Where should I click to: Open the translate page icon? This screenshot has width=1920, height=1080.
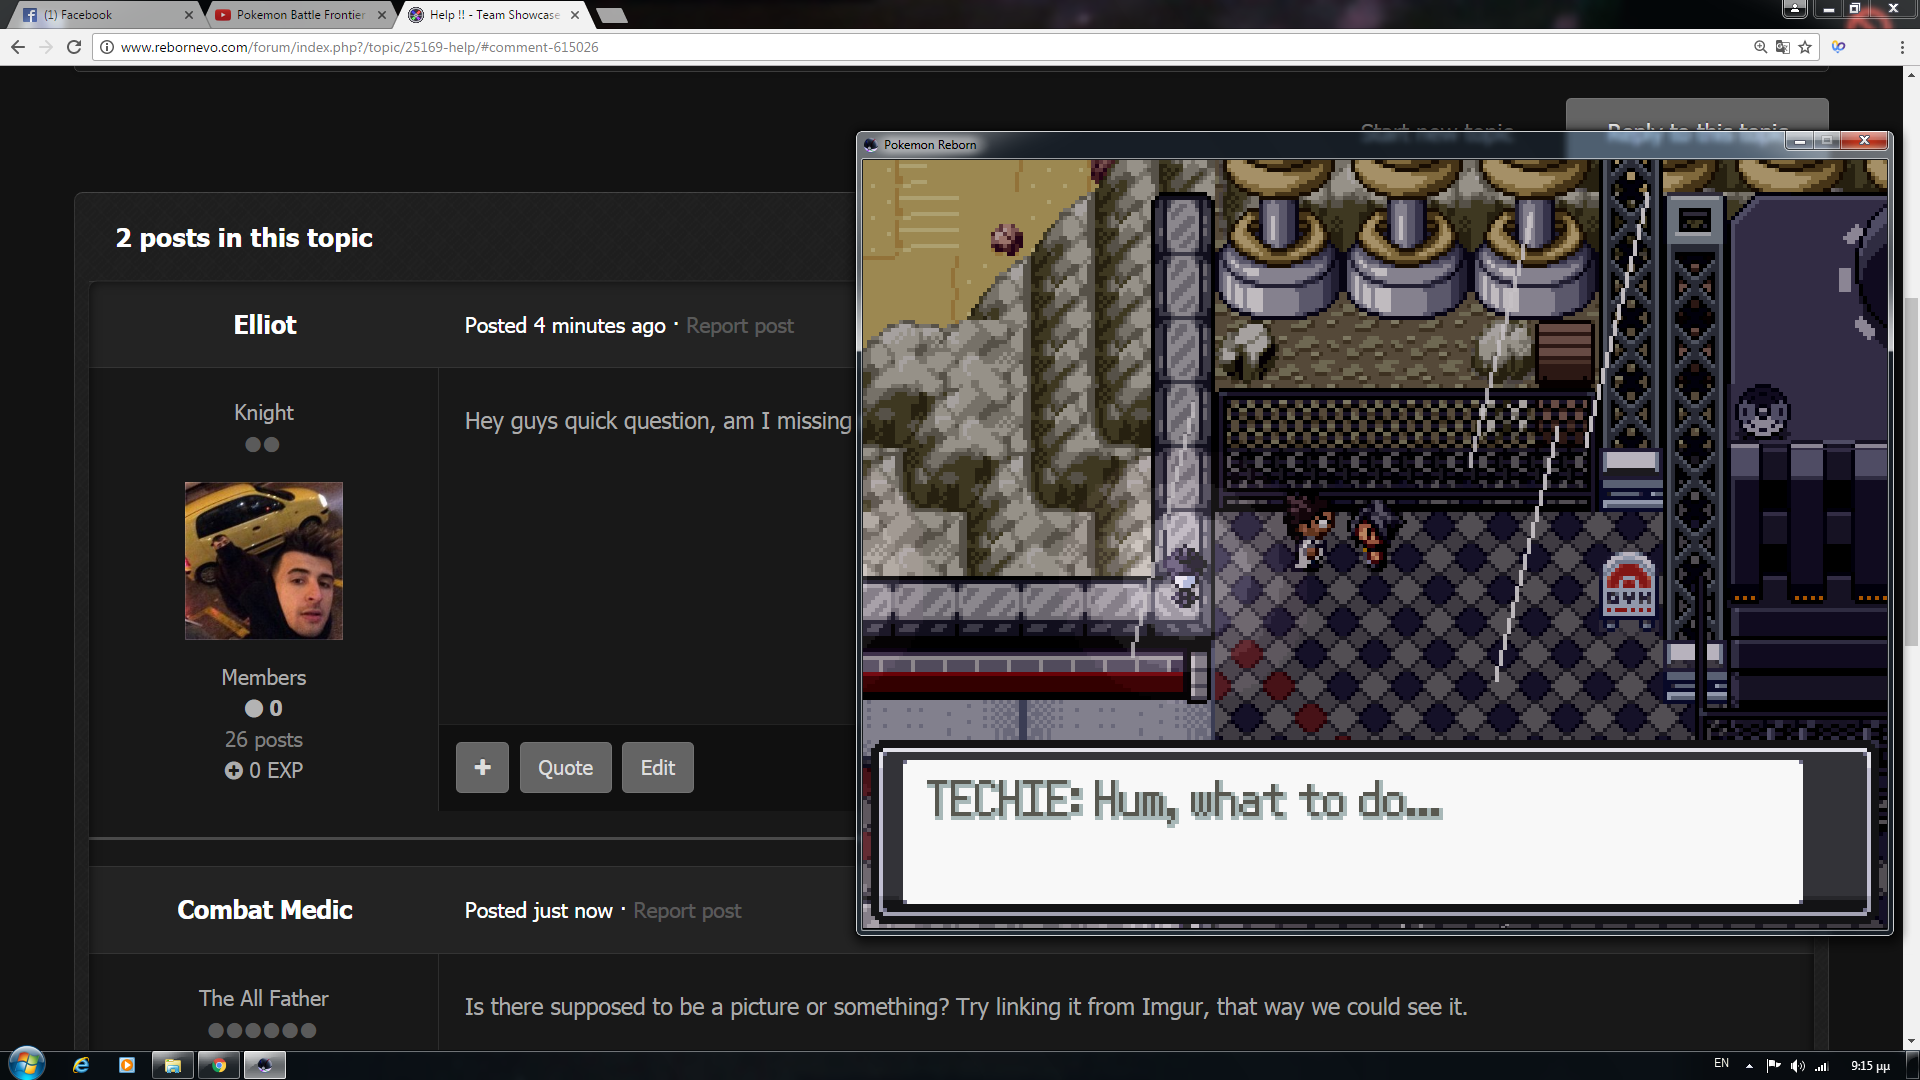coord(1782,47)
